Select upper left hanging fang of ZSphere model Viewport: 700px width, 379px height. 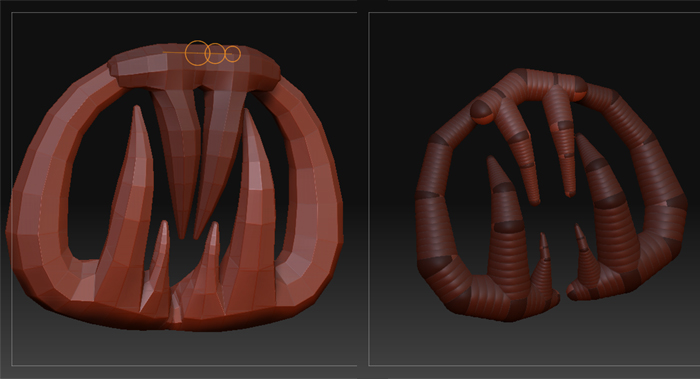tap(520, 152)
